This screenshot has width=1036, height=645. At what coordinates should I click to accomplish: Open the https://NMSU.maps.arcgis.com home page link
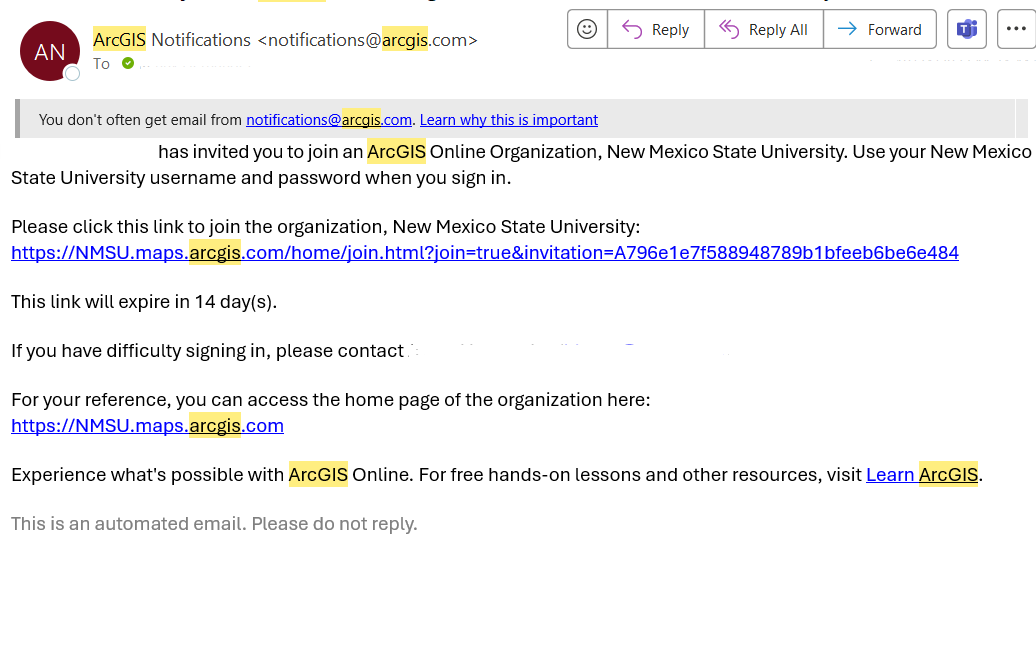point(147,425)
